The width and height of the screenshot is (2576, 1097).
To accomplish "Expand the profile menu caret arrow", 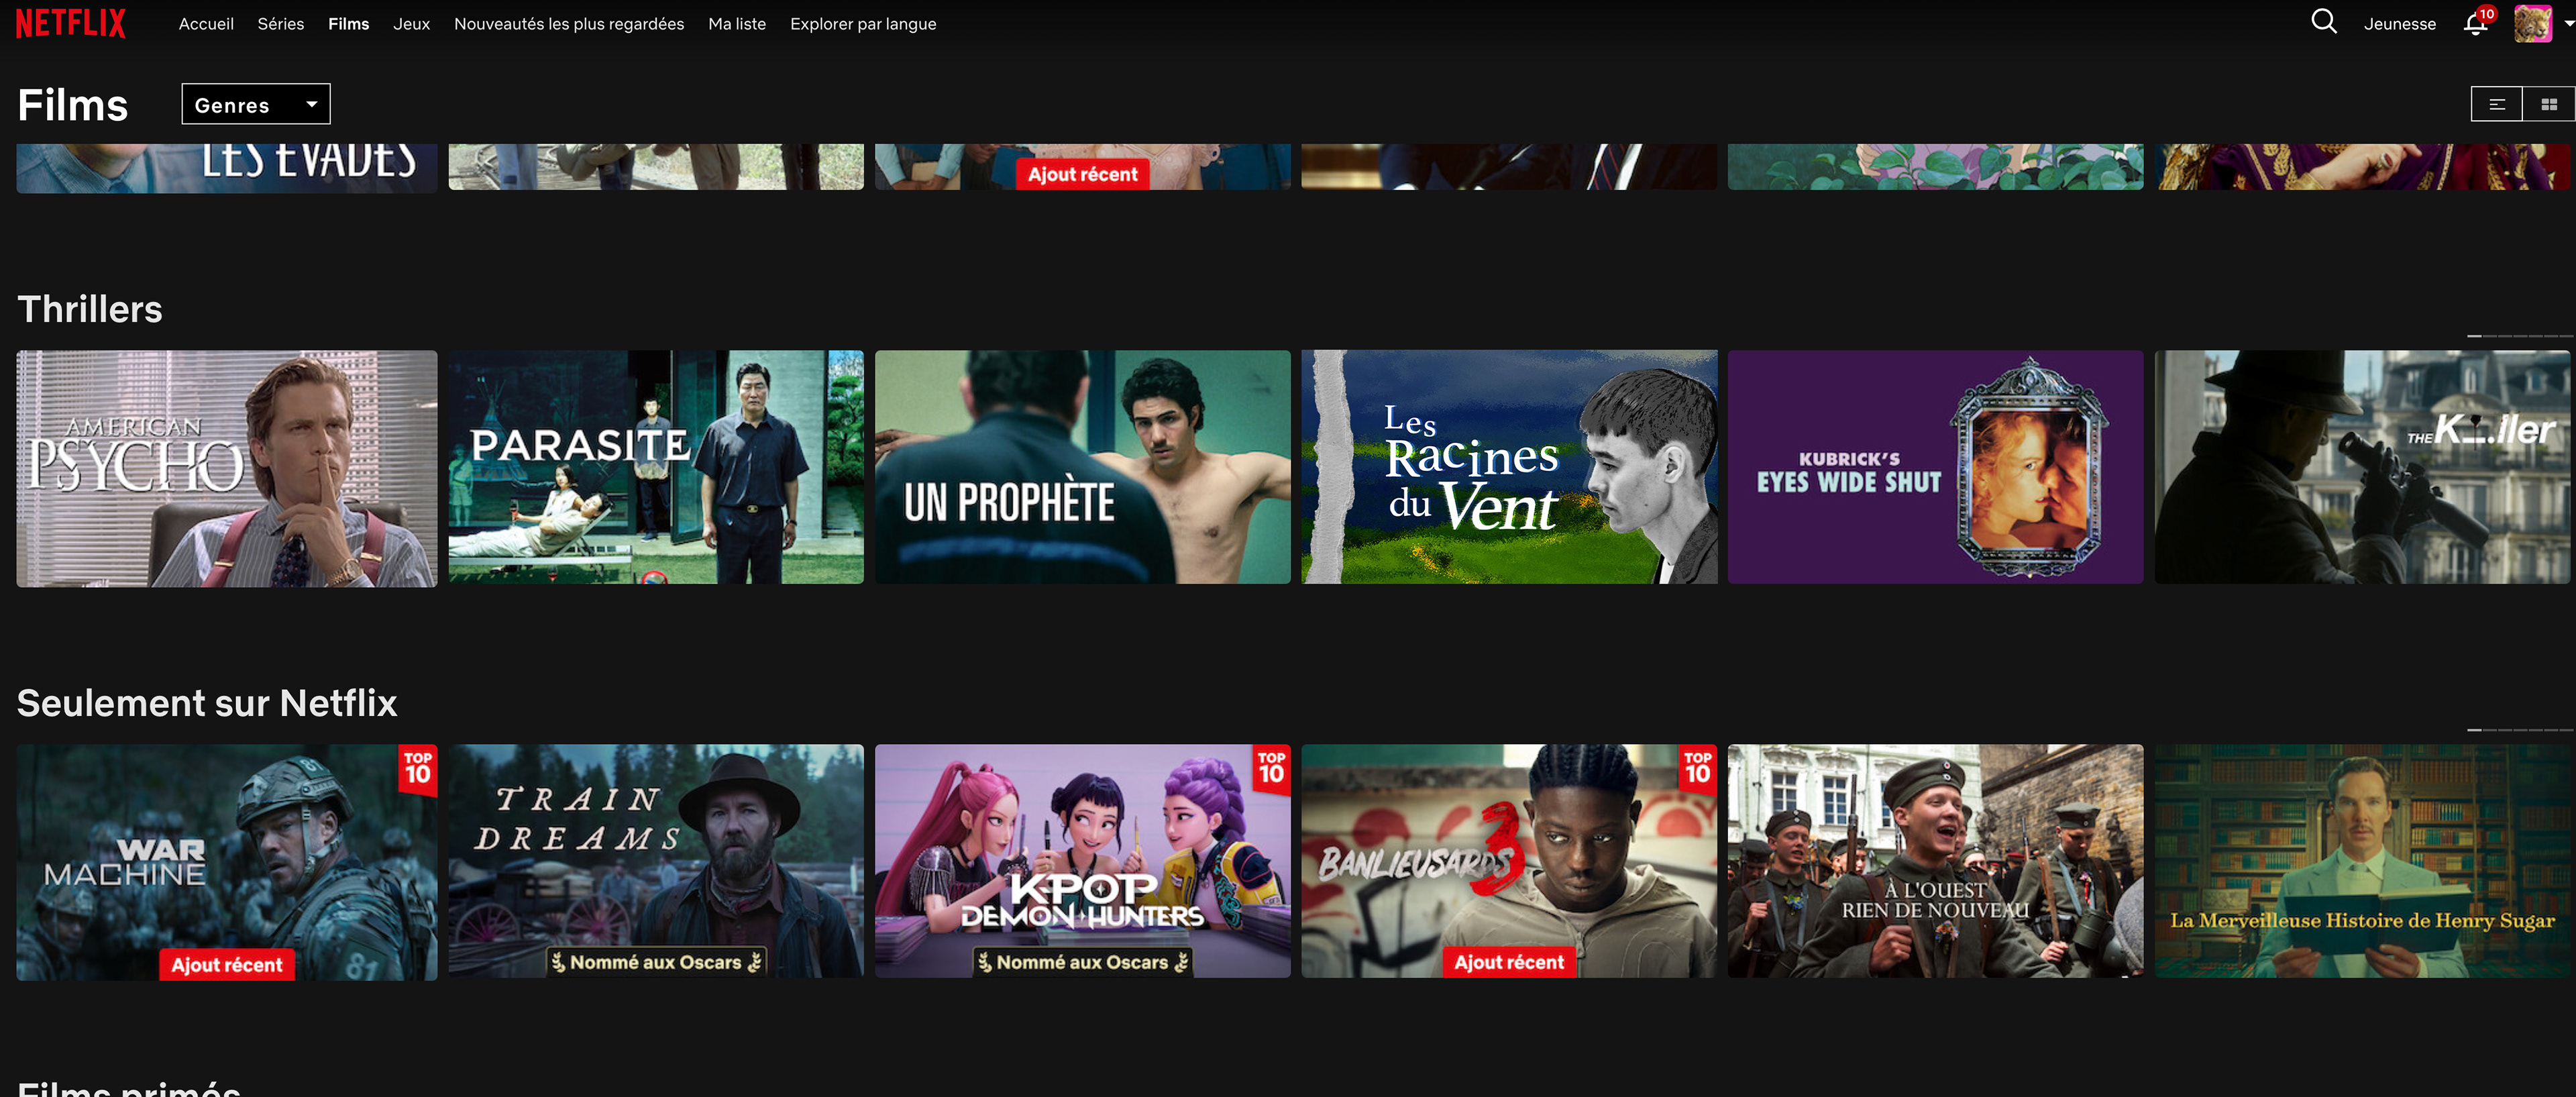I will pyautogui.click(x=2567, y=23).
